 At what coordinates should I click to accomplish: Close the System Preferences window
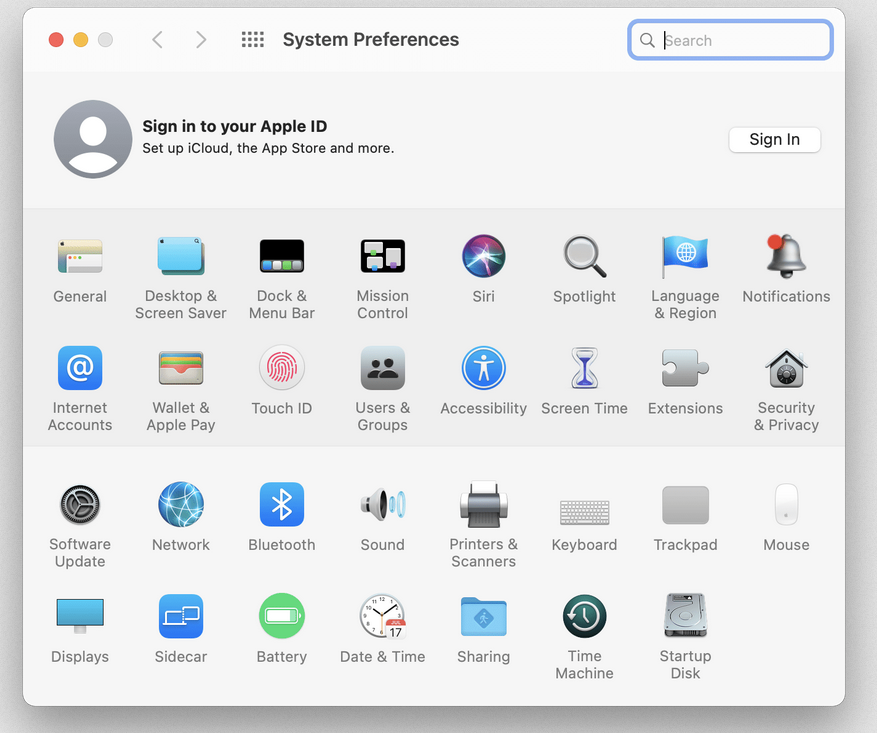coord(56,40)
